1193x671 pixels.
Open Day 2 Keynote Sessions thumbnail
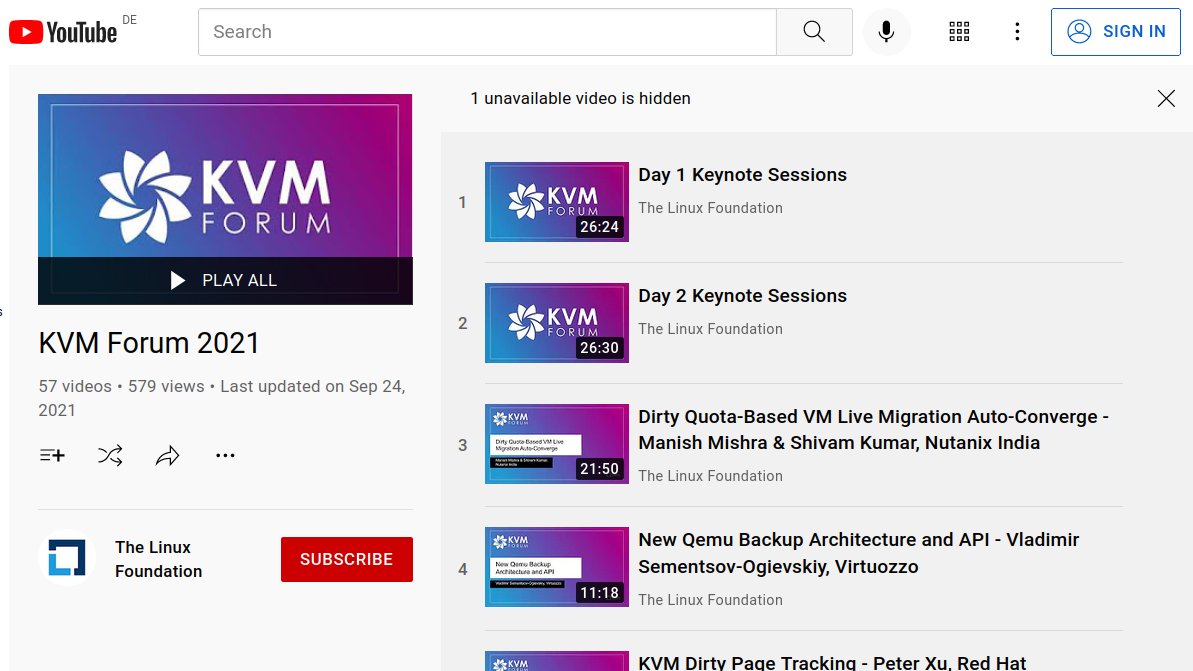[557, 323]
